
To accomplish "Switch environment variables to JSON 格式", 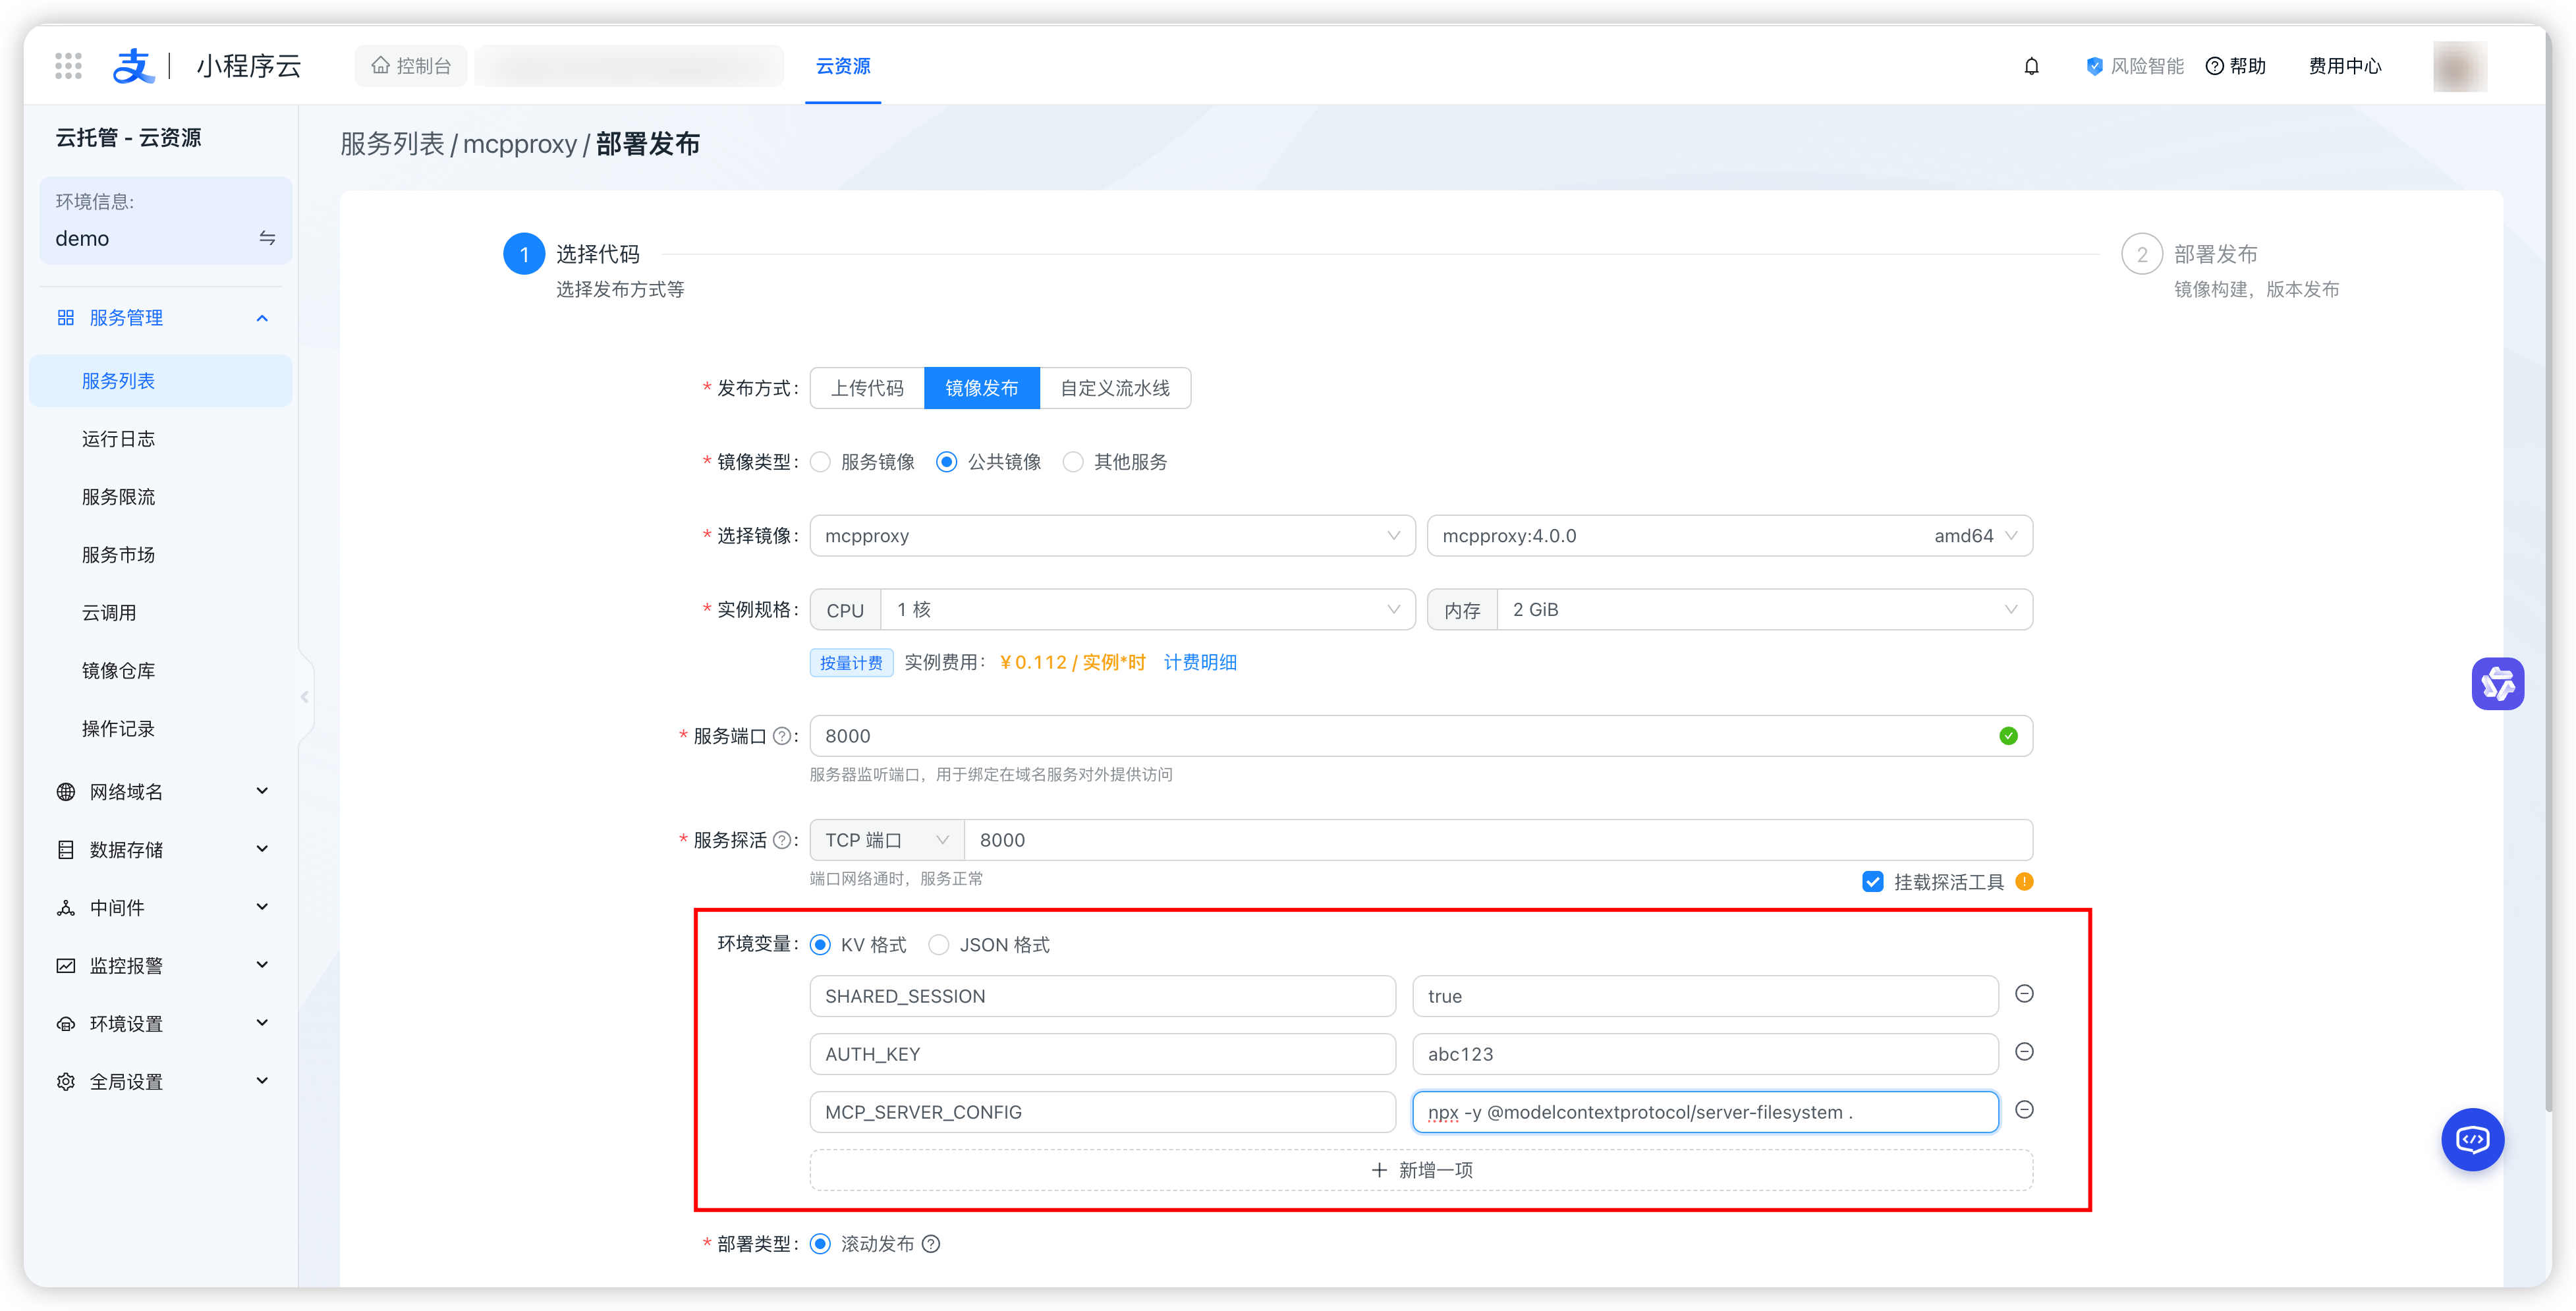I will coord(938,944).
